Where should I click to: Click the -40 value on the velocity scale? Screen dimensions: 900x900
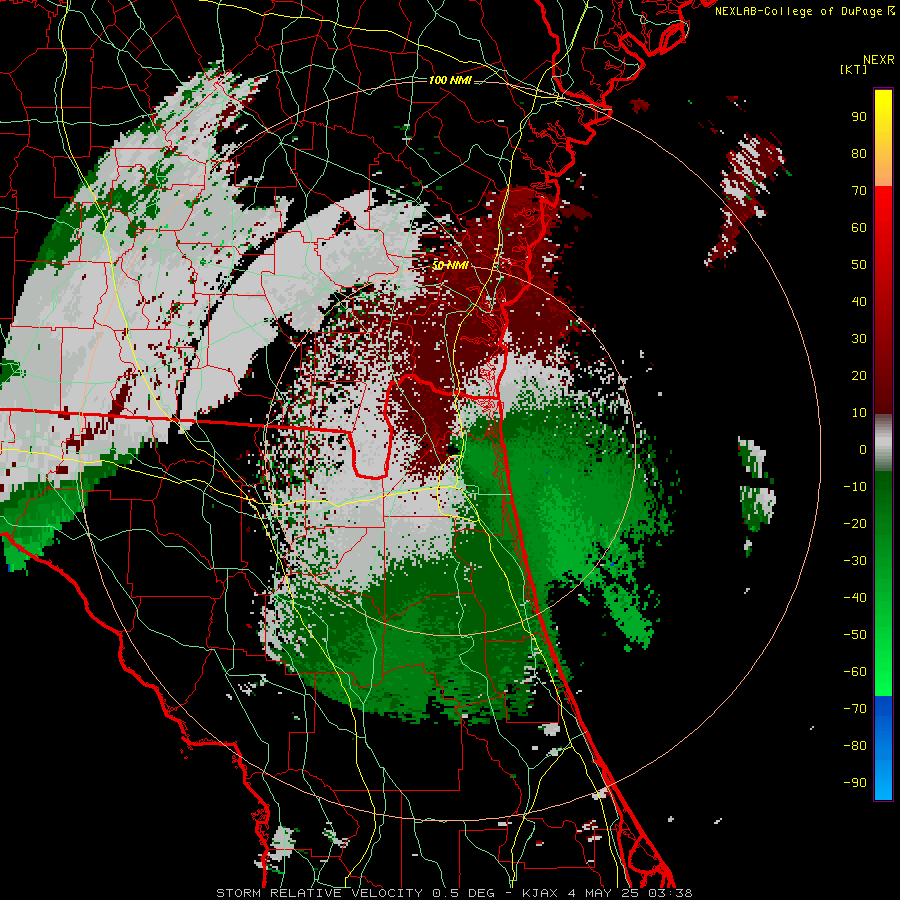click(855, 598)
